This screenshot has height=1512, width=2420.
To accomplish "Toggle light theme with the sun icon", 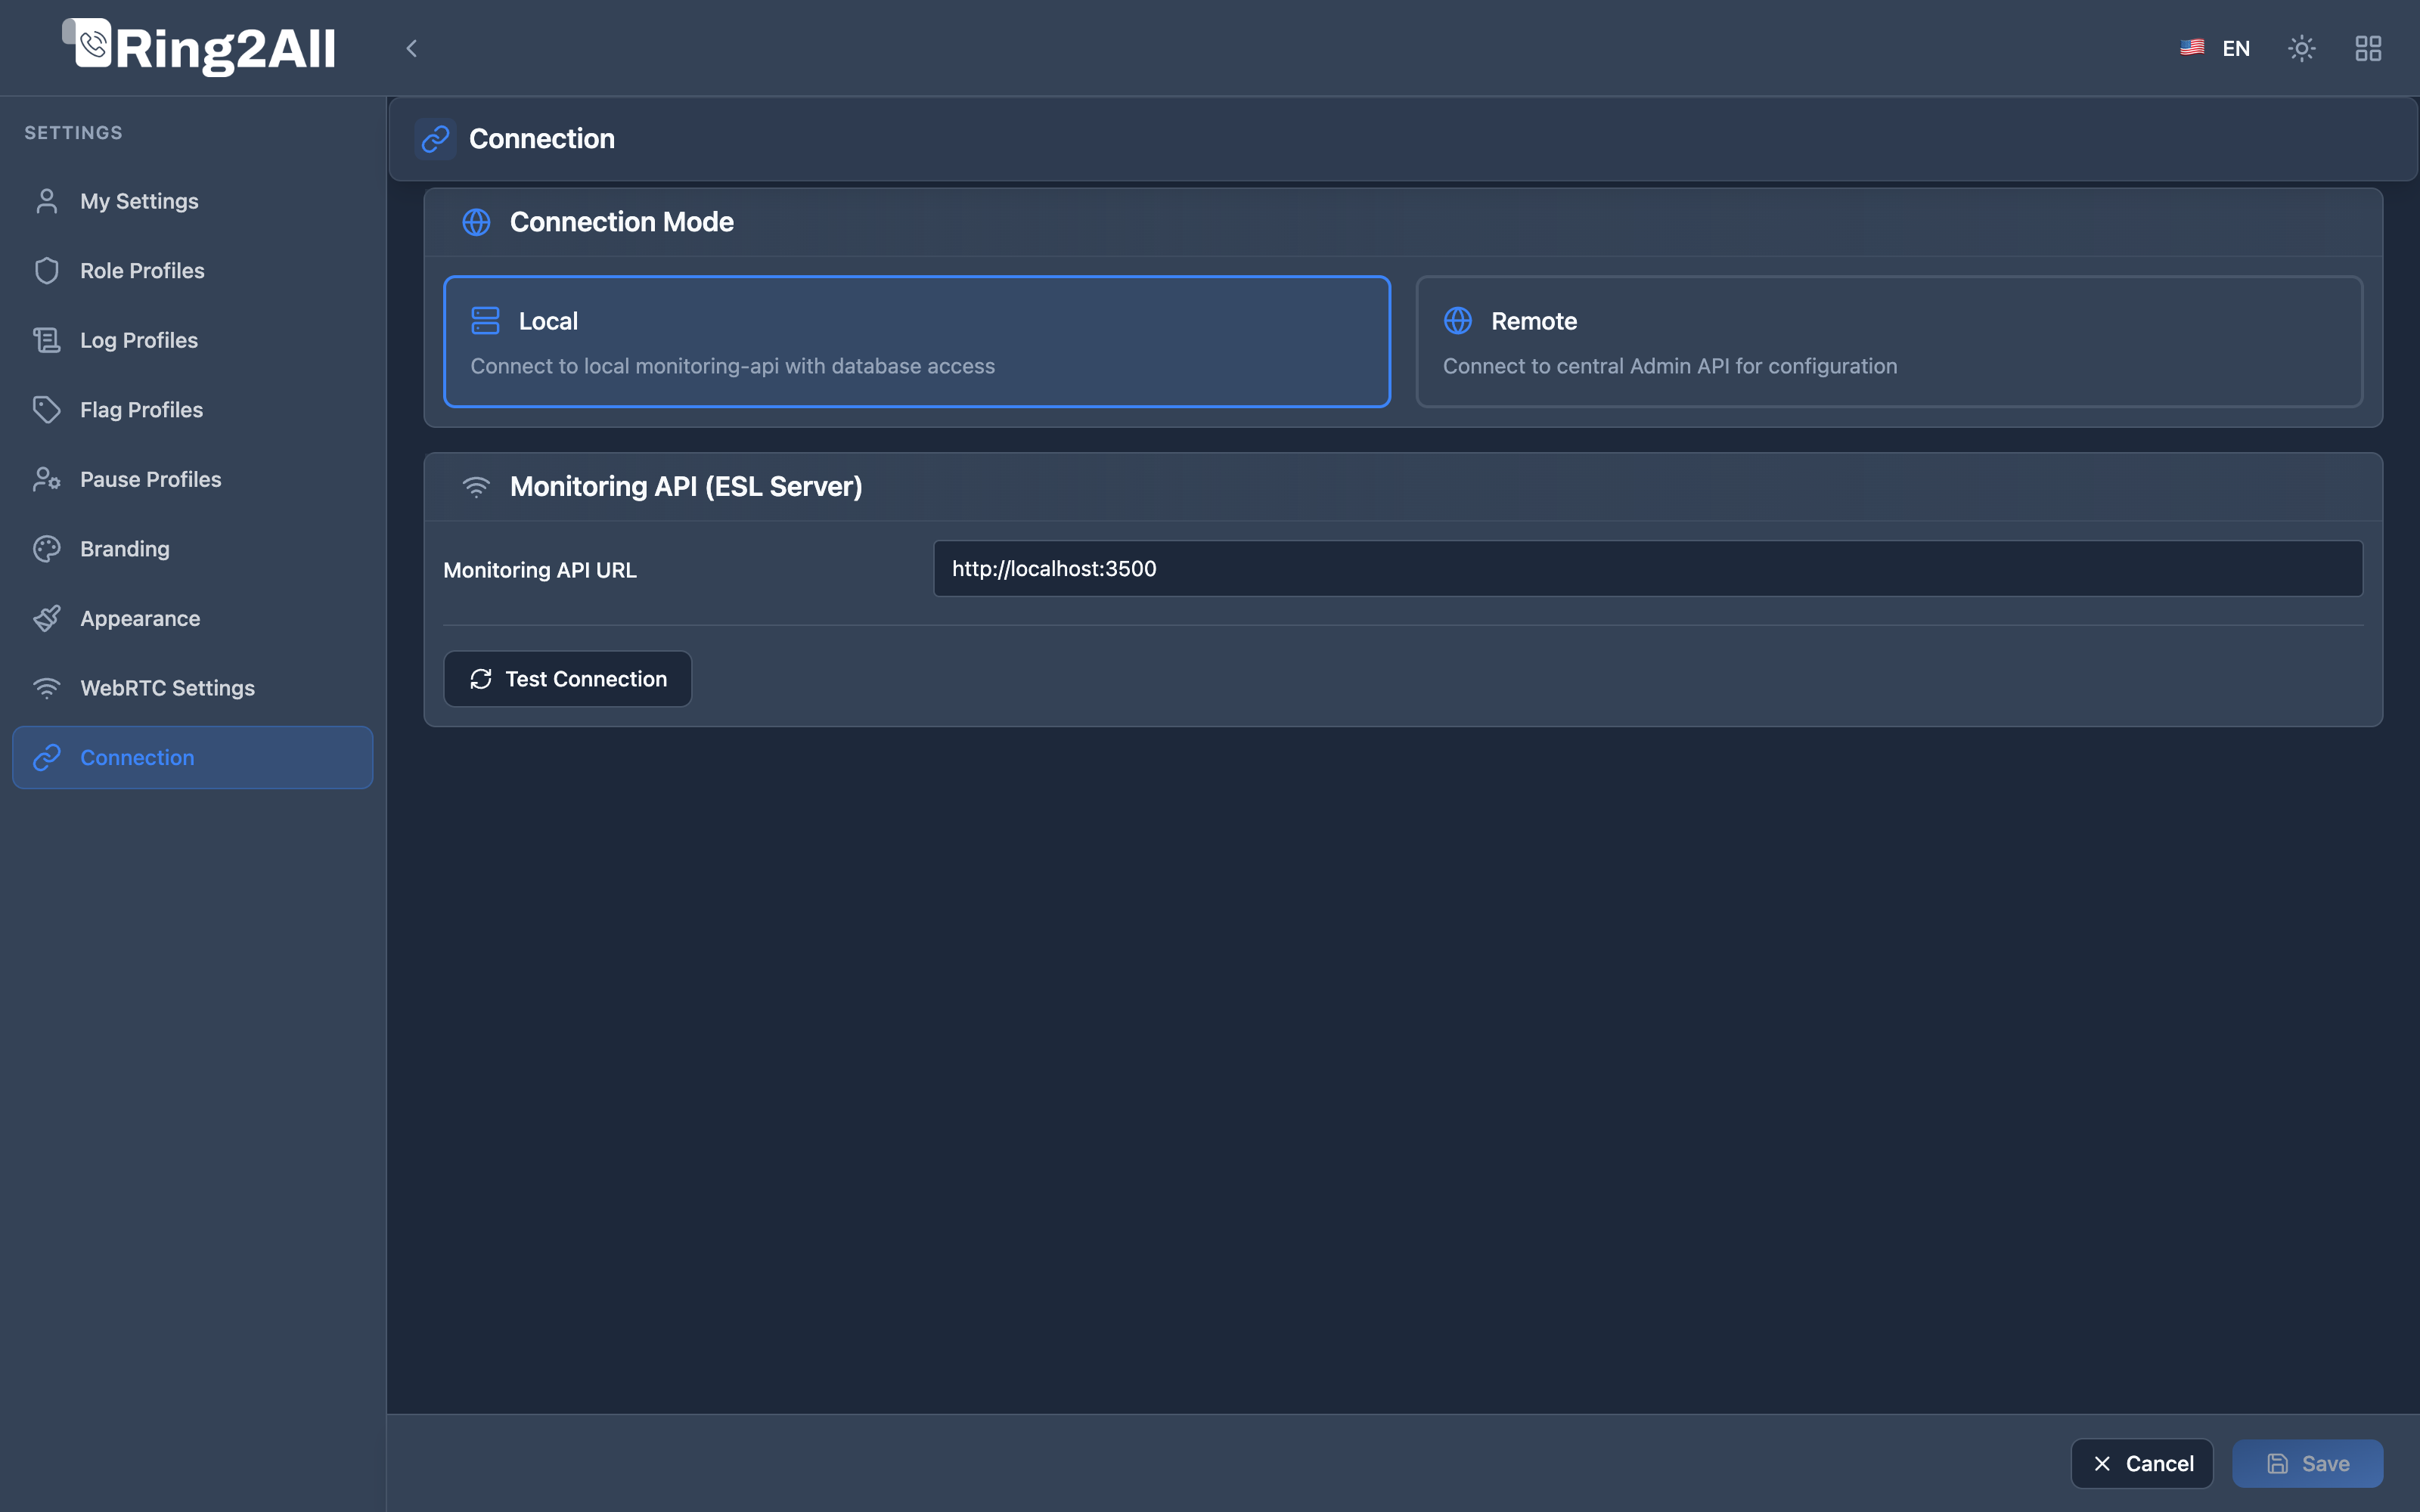I will 2302,48.
